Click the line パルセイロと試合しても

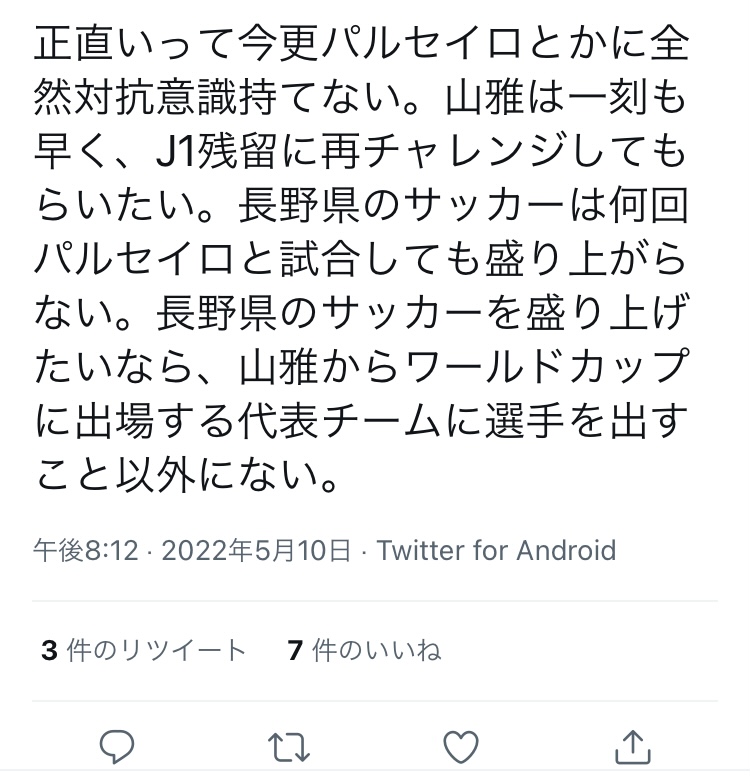tap(257, 259)
